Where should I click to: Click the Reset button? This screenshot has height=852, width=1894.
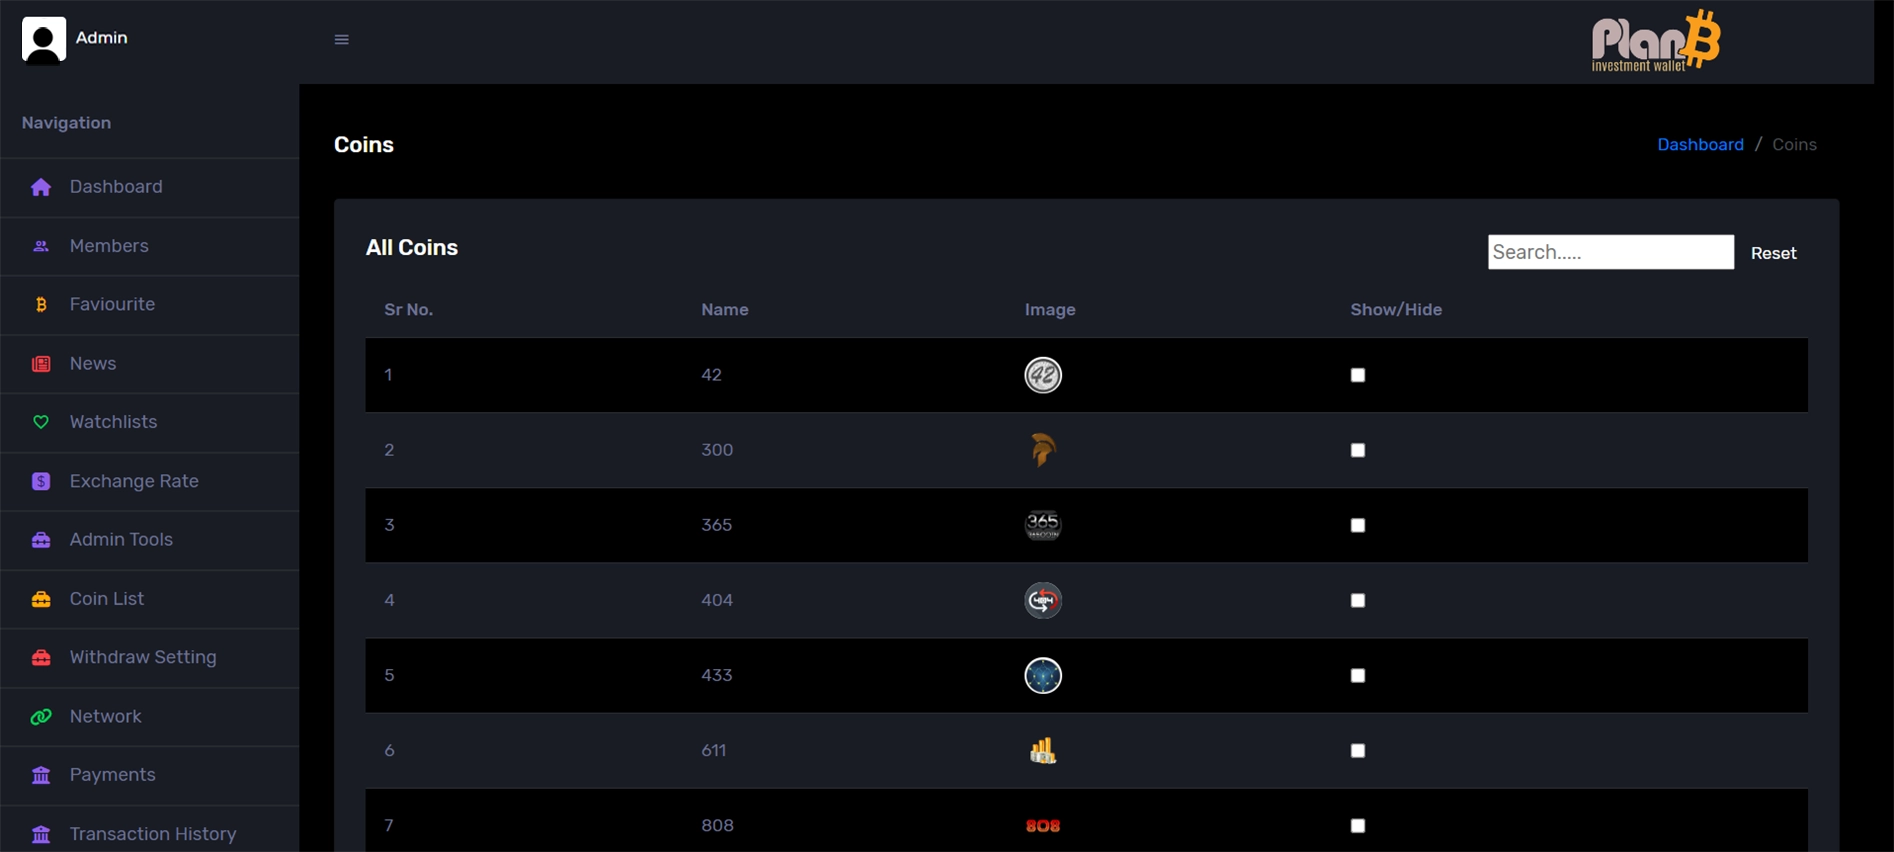1773,253
